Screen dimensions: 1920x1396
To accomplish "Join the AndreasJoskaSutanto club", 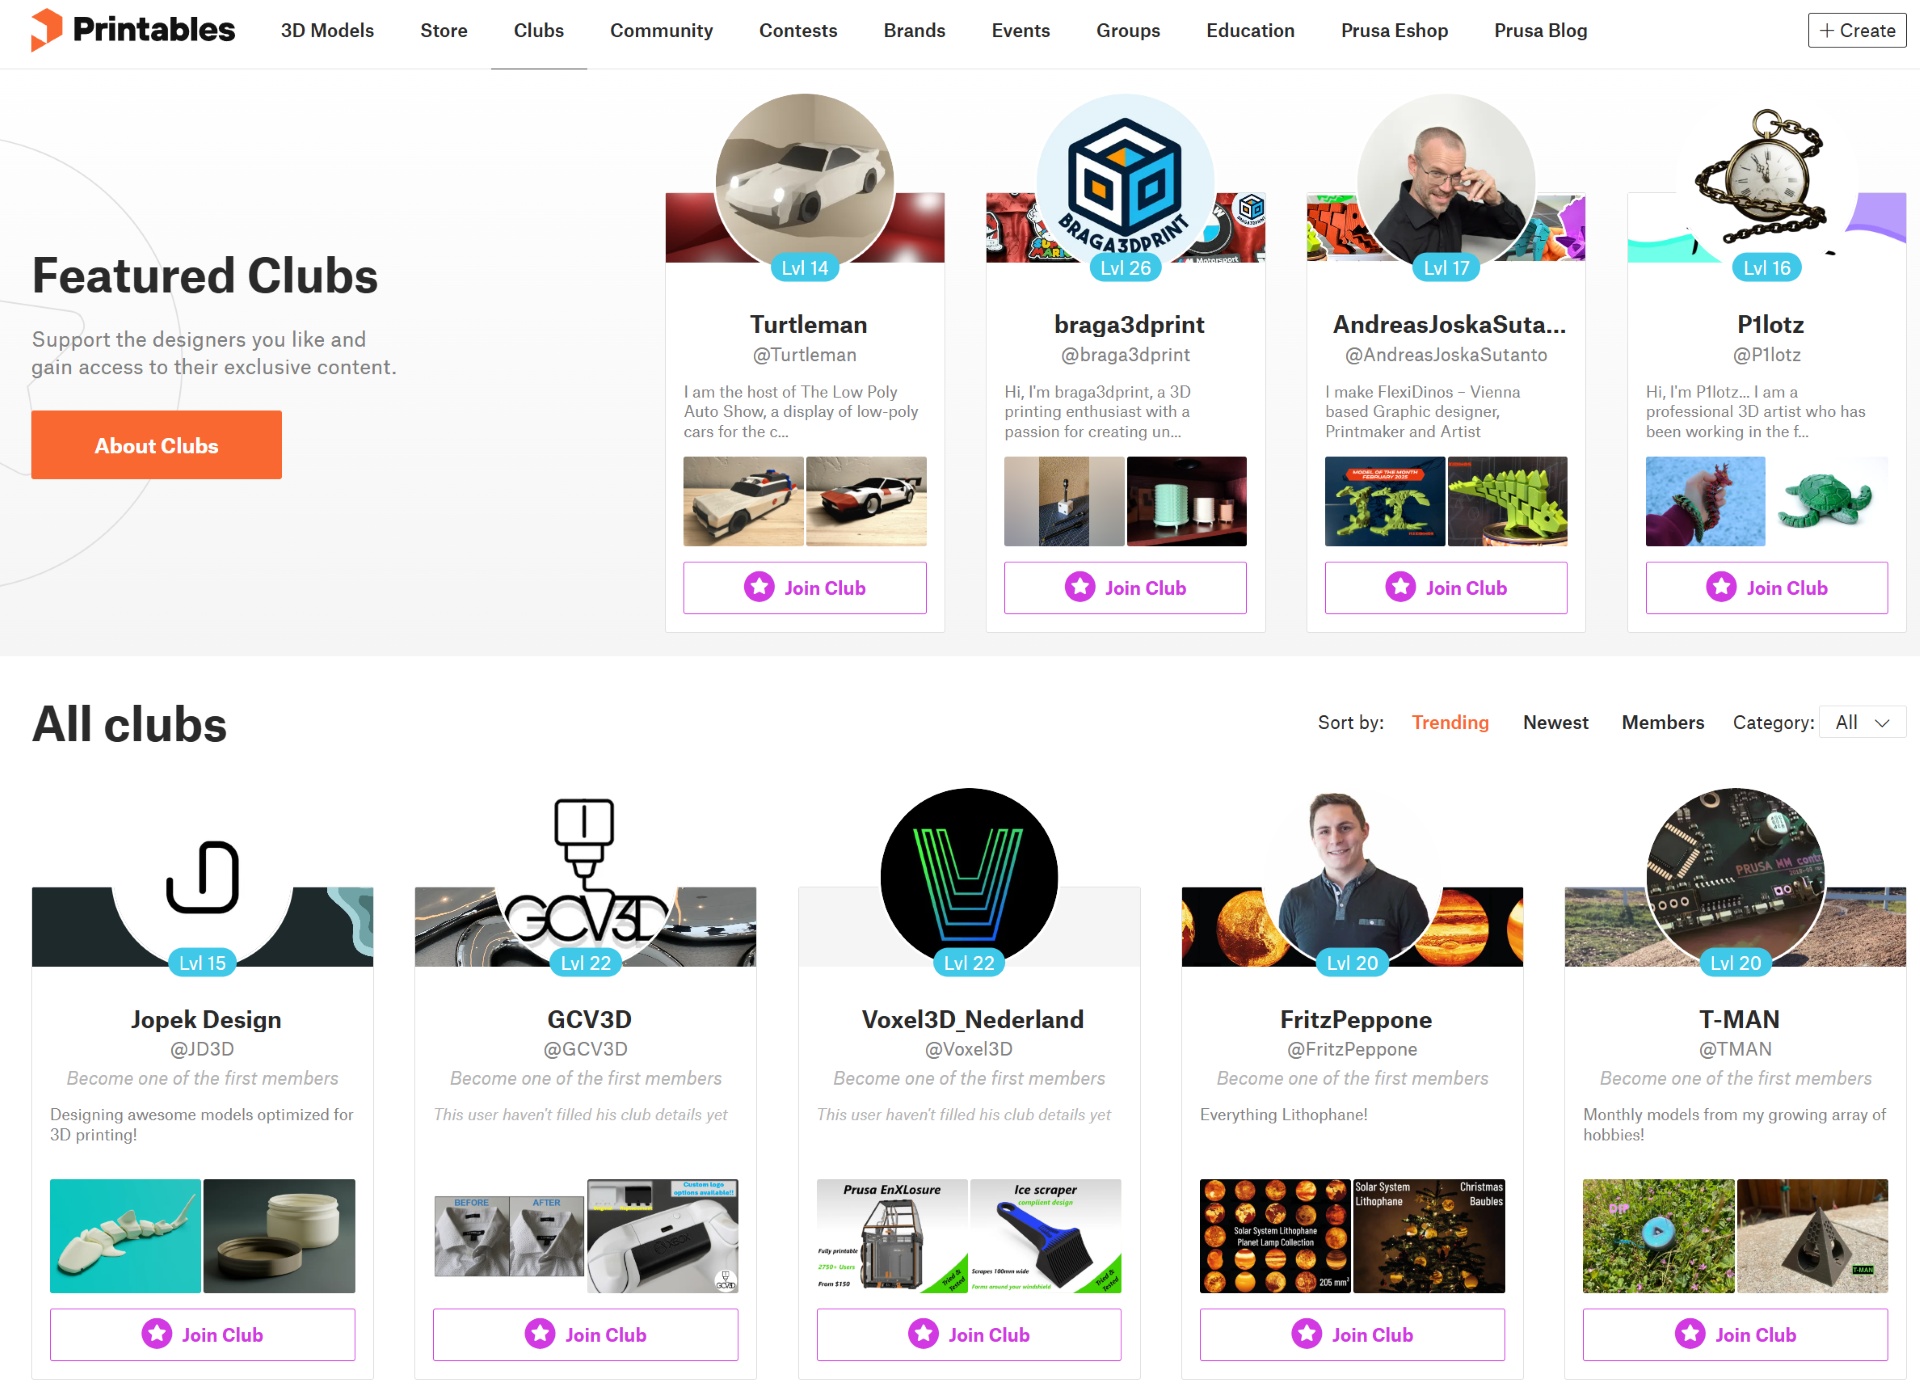I will (1446, 587).
